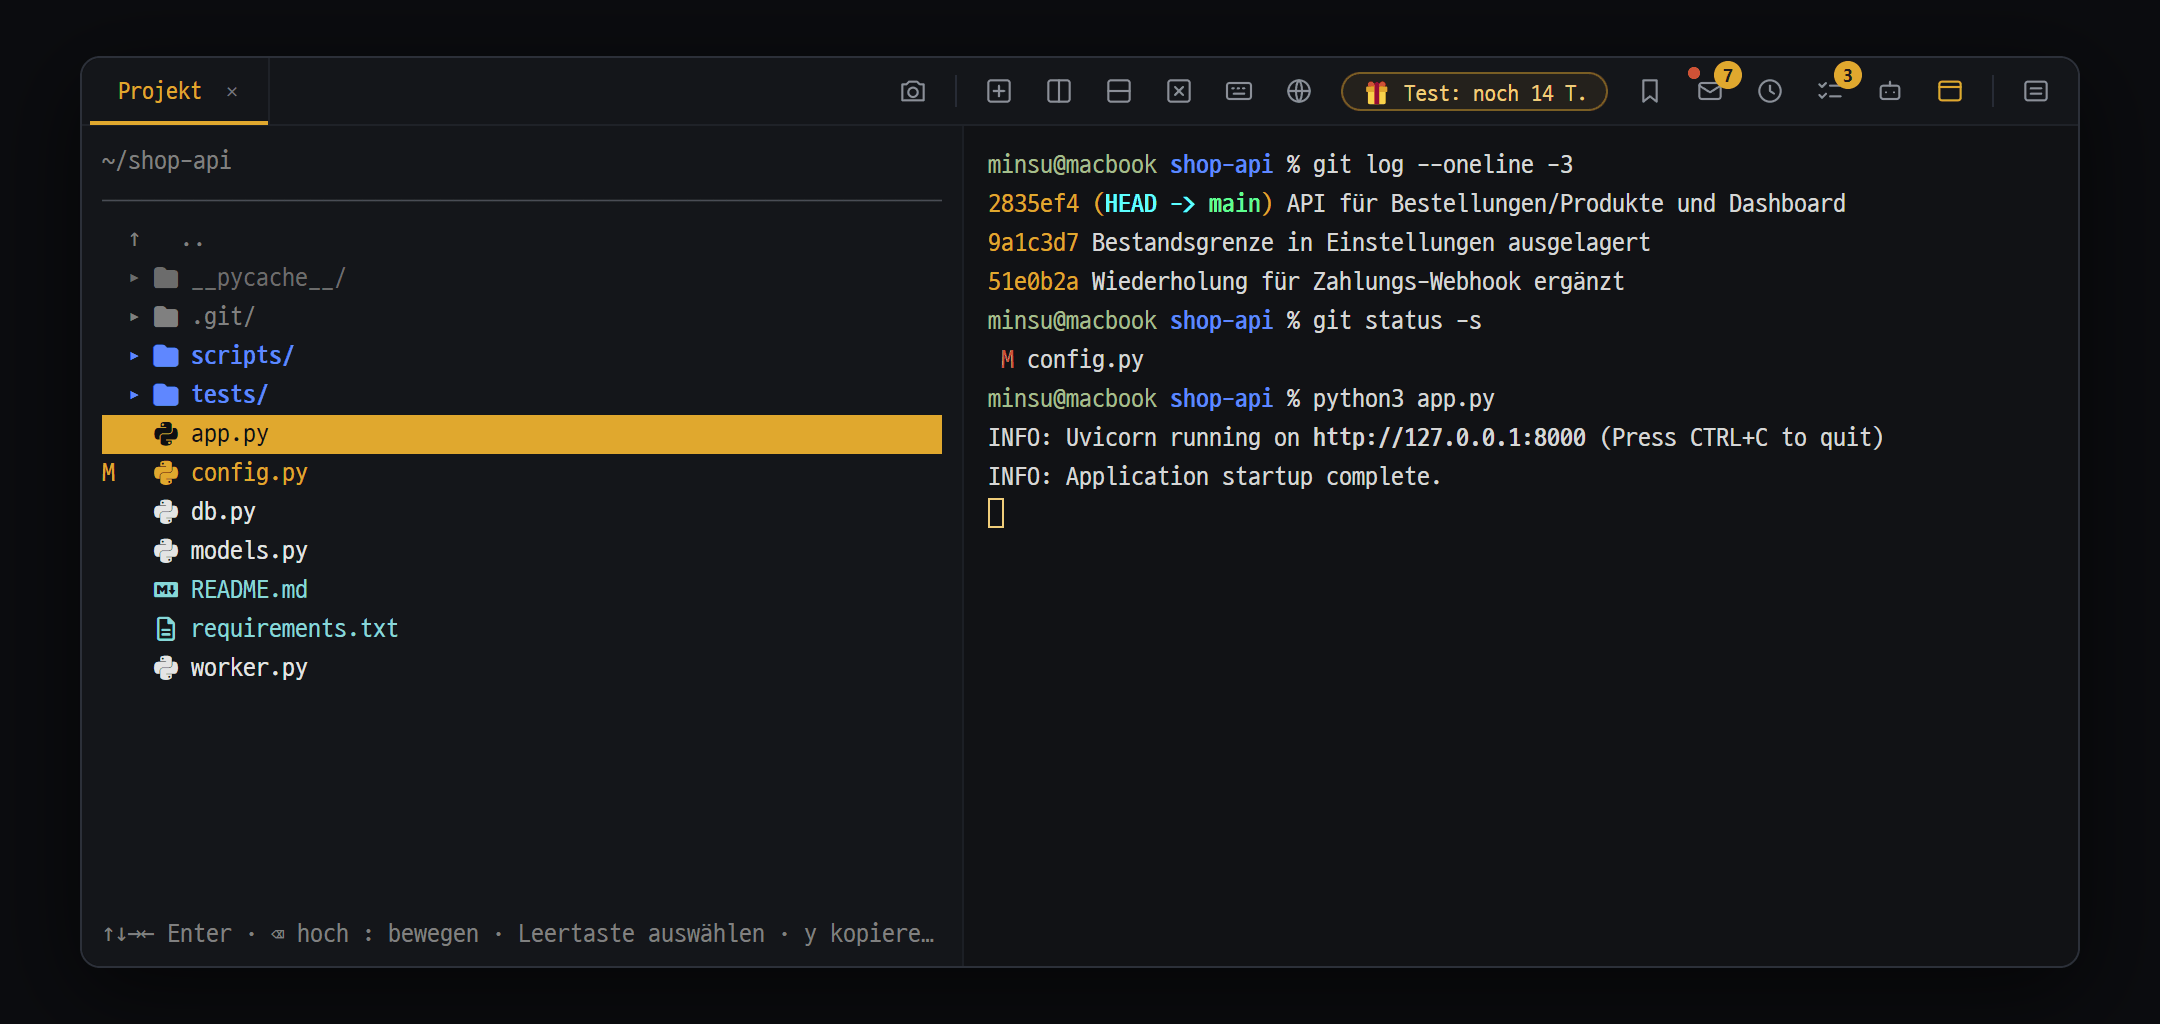Click the commit hash 2835ef4
The image size is (2160, 1024).
click(1033, 204)
